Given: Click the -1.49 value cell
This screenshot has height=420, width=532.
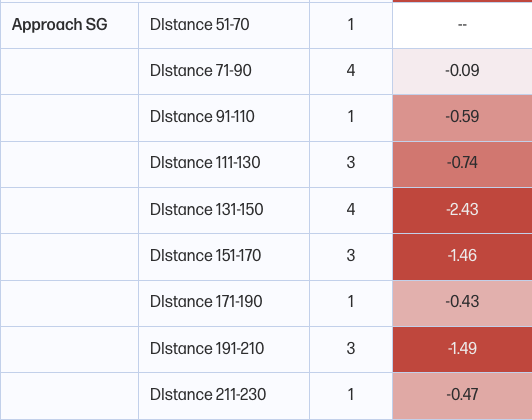Looking at the screenshot, I should 462,349.
